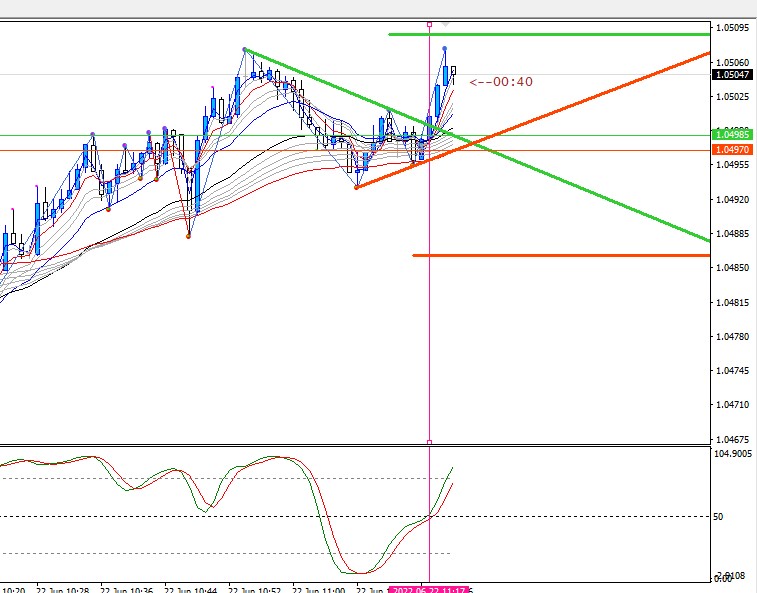This screenshot has width=757, height=593.
Task: Click the 1.04745 price scale value
Action: [x=733, y=370]
